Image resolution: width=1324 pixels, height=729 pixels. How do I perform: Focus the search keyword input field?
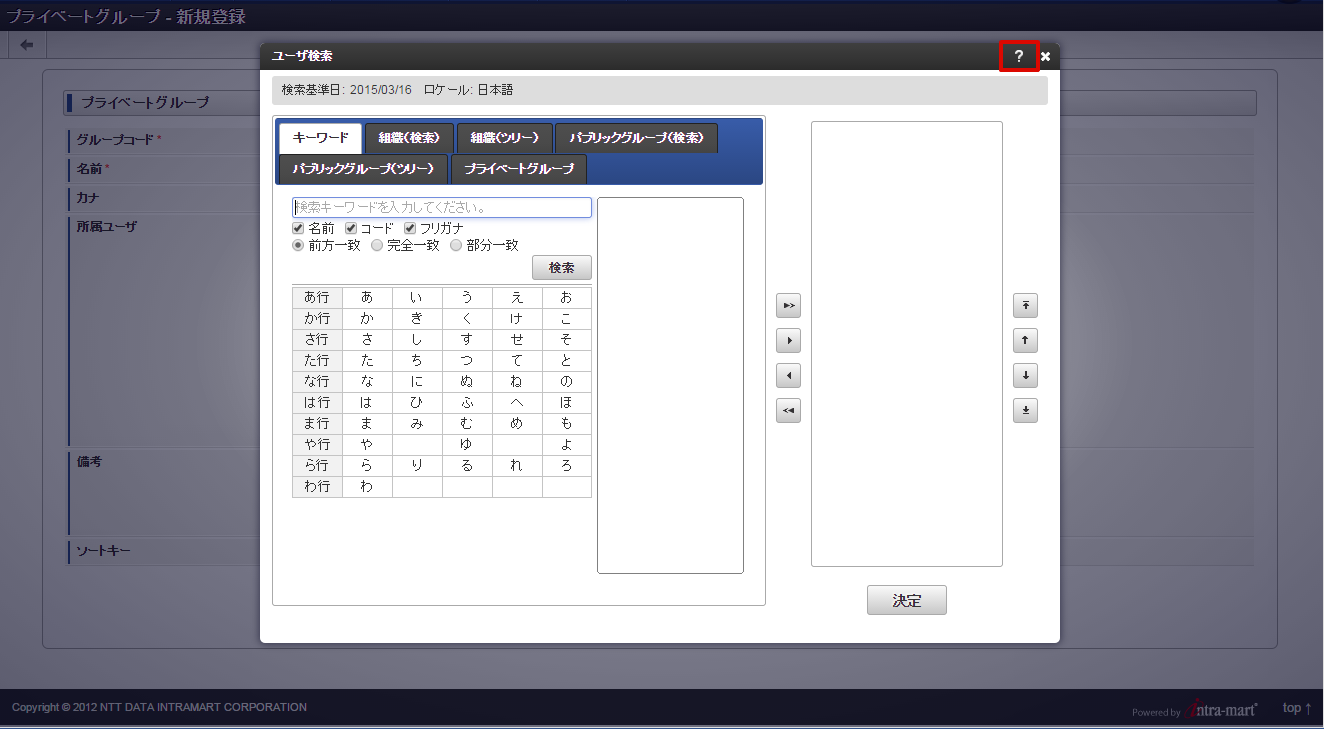pos(442,208)
